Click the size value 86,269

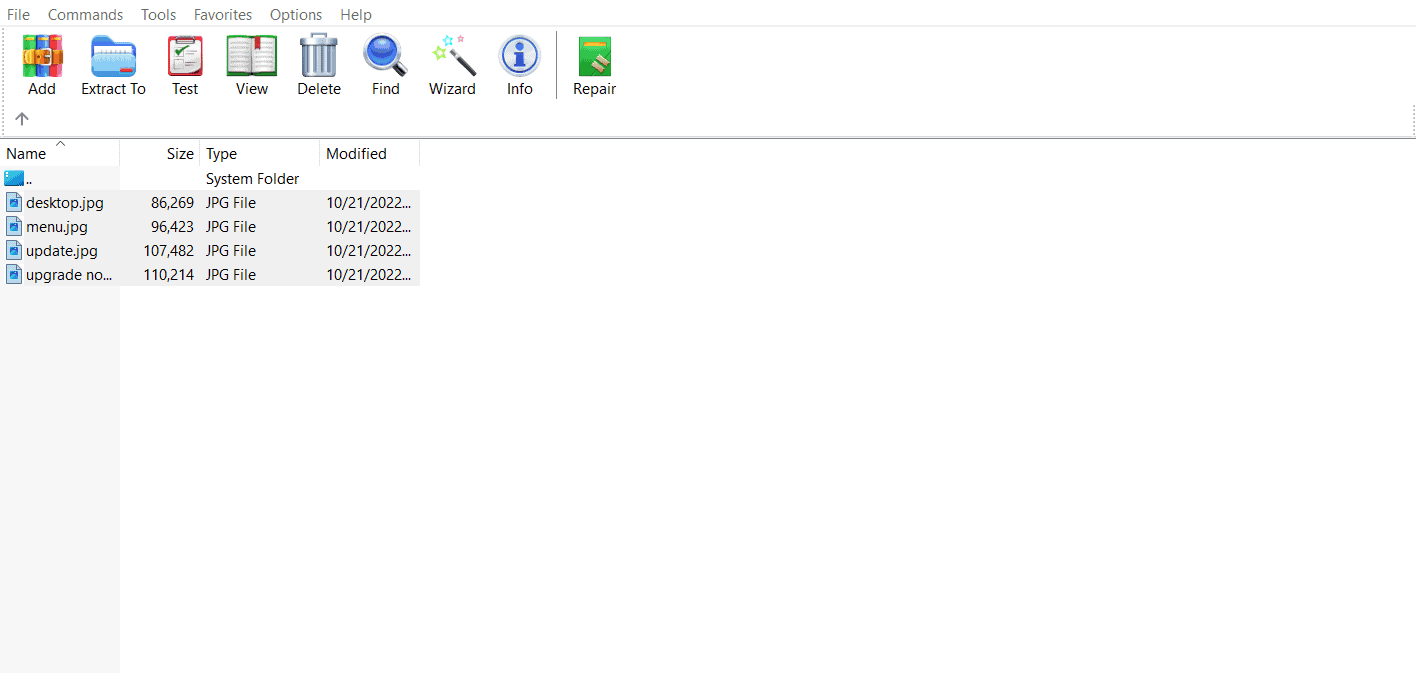pos(172,203)
